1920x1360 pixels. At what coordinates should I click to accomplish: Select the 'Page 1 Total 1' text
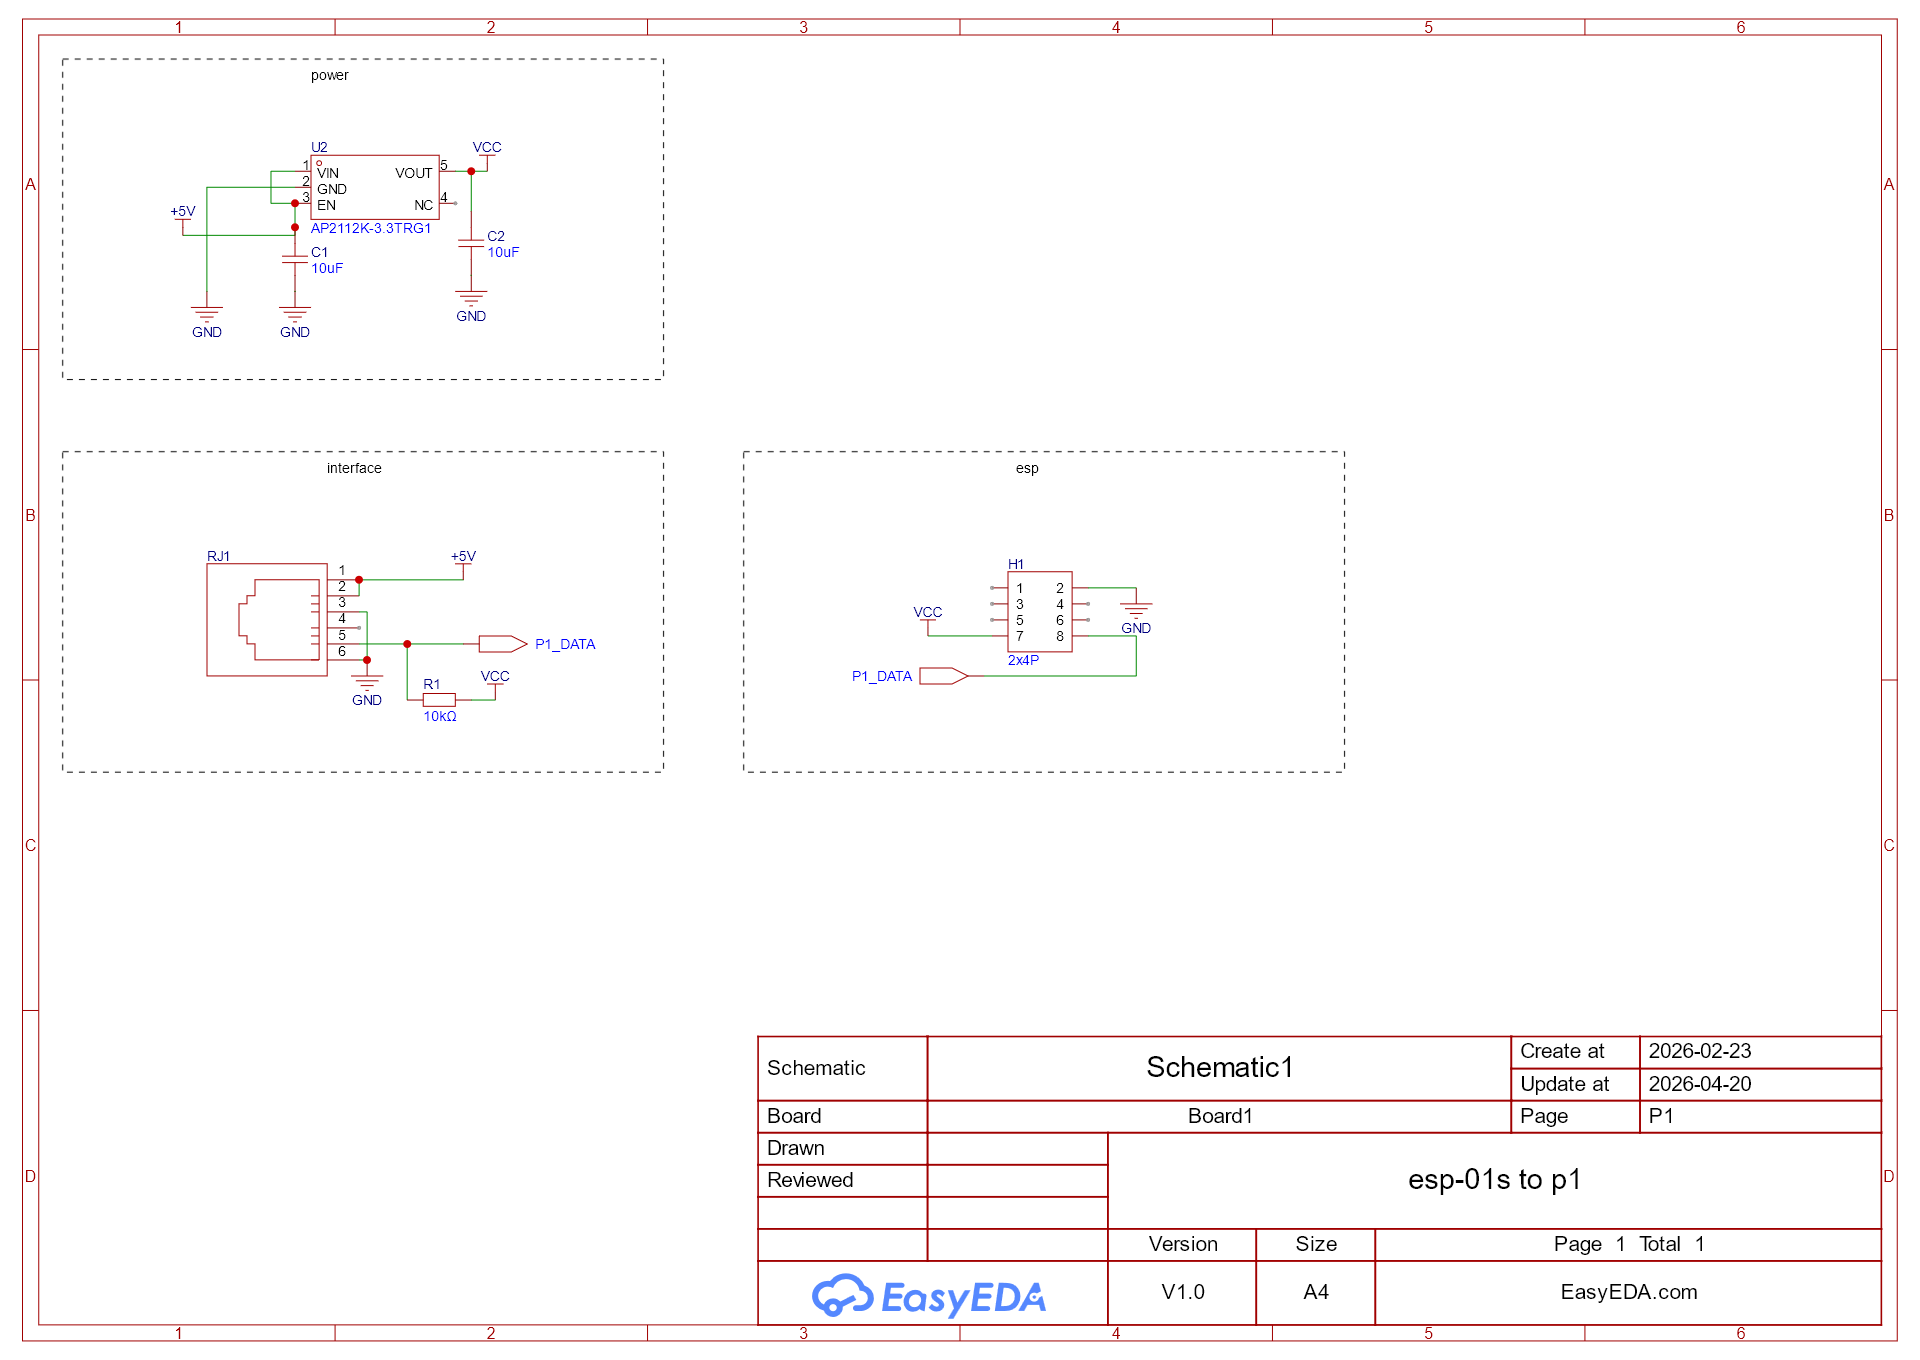pyautogui.click(x=1629, y=1244)
